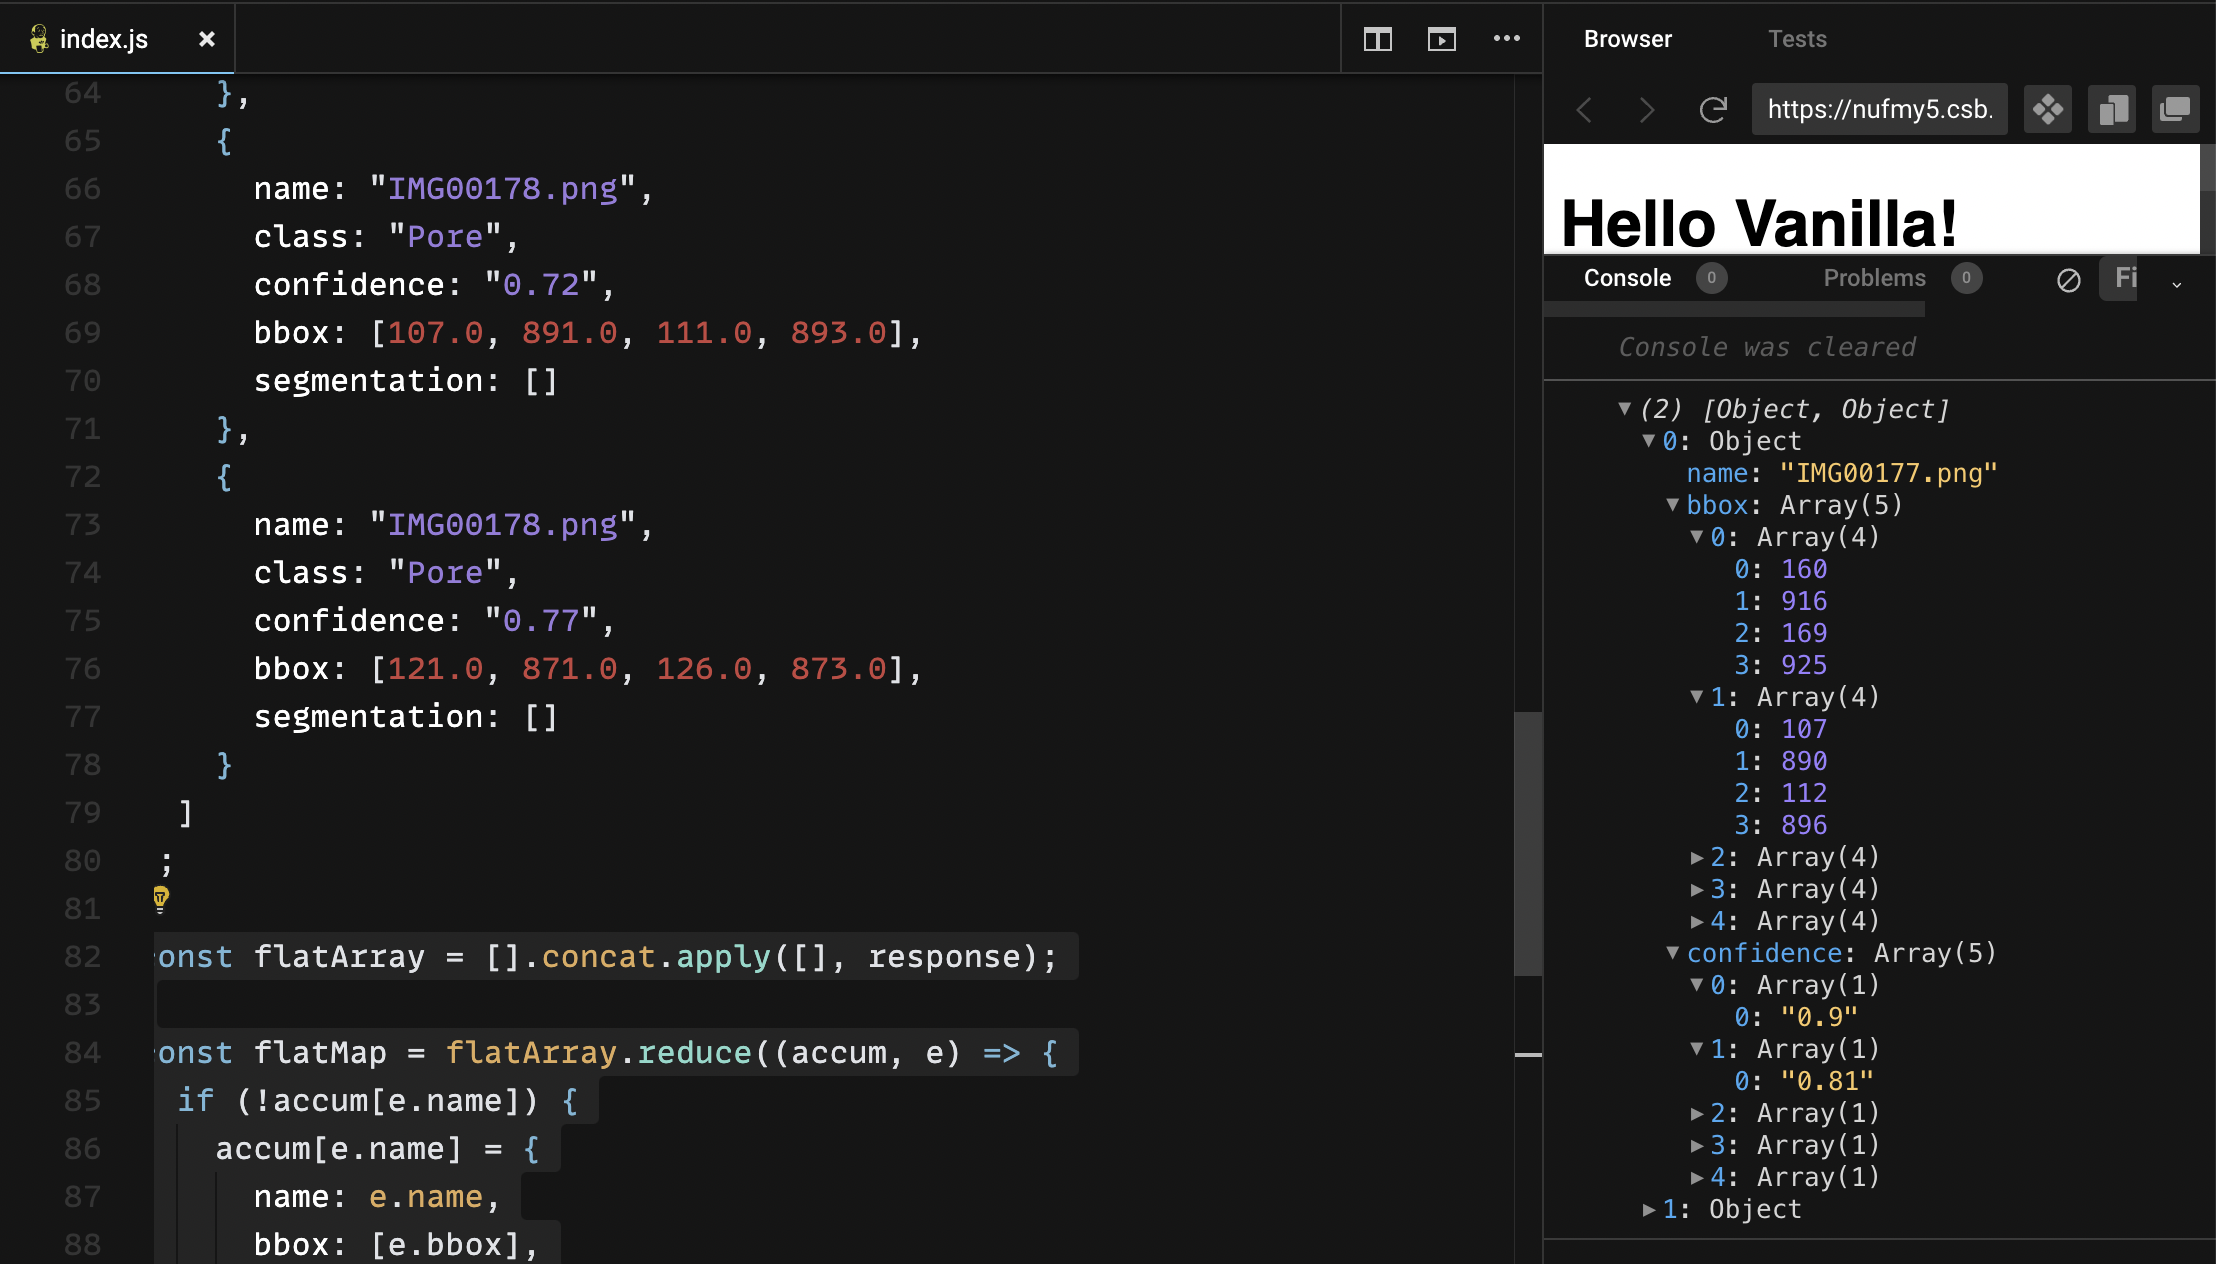Expand the 1: Object entry
The width and height of the screenshot is (2216, 1264).
(1649, 1209)
